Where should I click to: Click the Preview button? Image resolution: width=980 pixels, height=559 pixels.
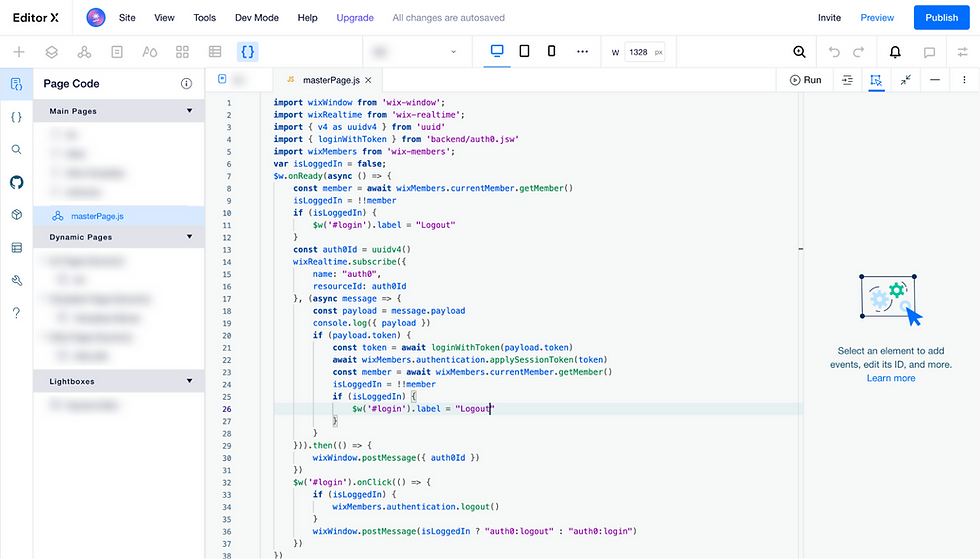[877, 18]
